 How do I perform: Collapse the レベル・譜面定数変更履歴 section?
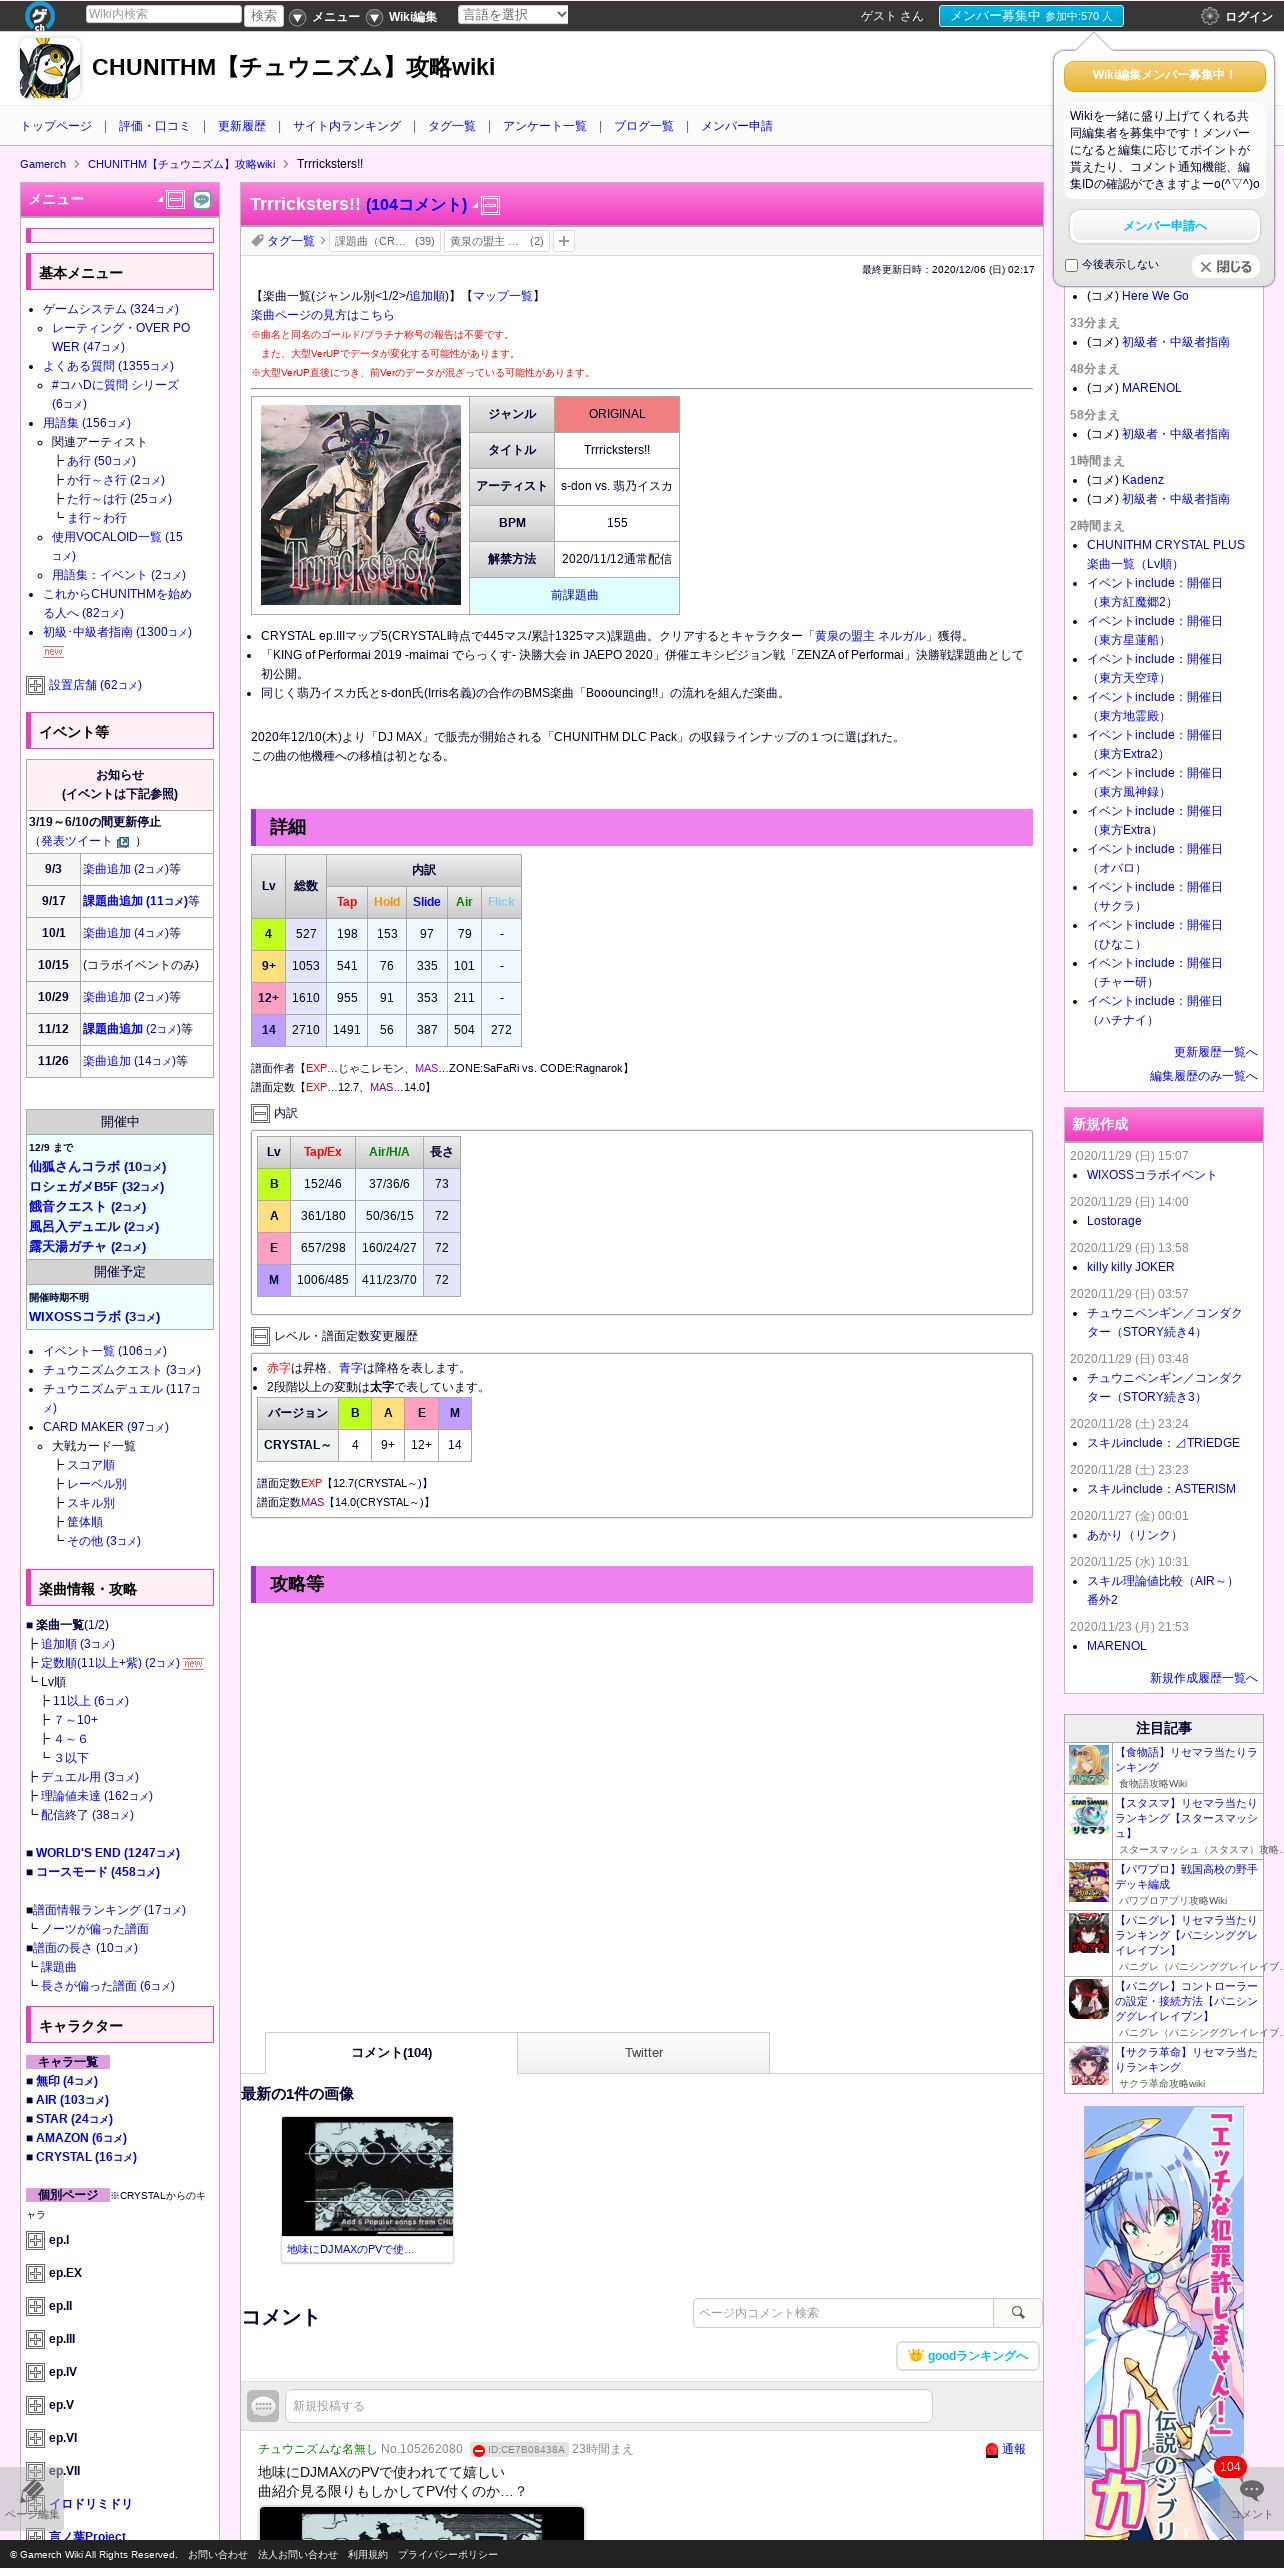tap(260, 1337)
